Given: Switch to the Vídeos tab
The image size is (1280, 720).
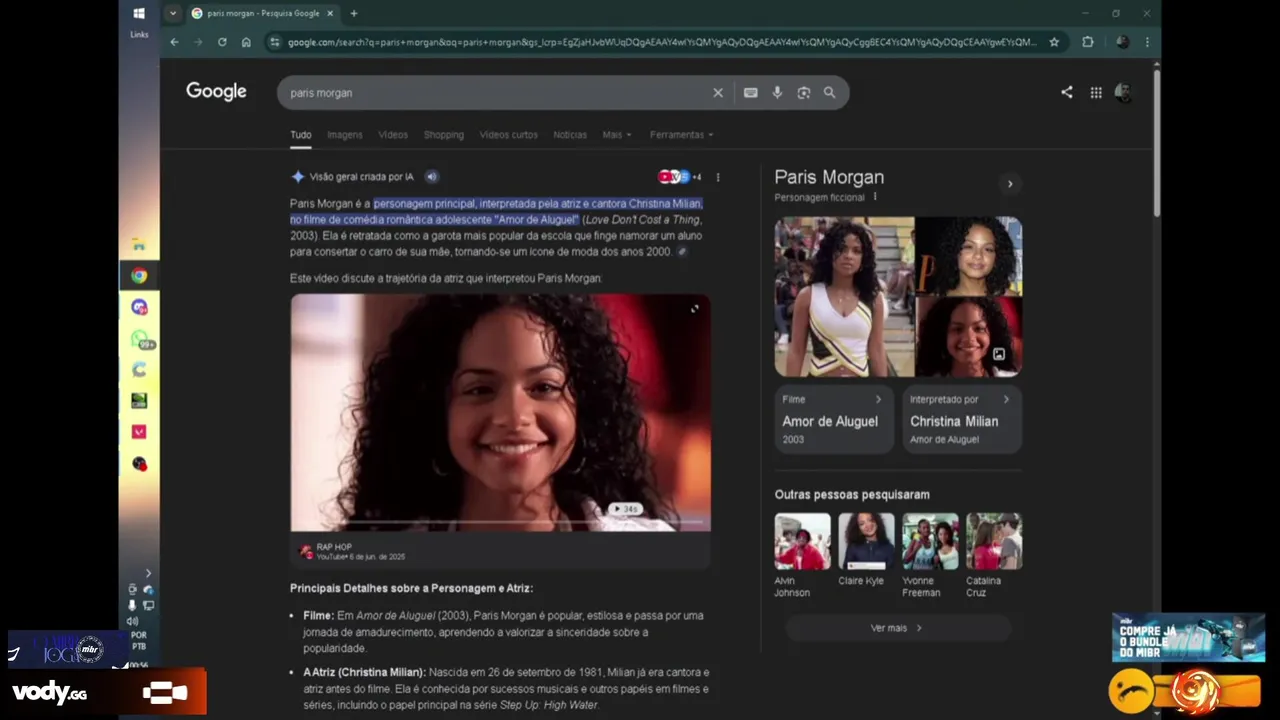Looking at the screenshot, I should pyautogui.click(x=393, y=135).
